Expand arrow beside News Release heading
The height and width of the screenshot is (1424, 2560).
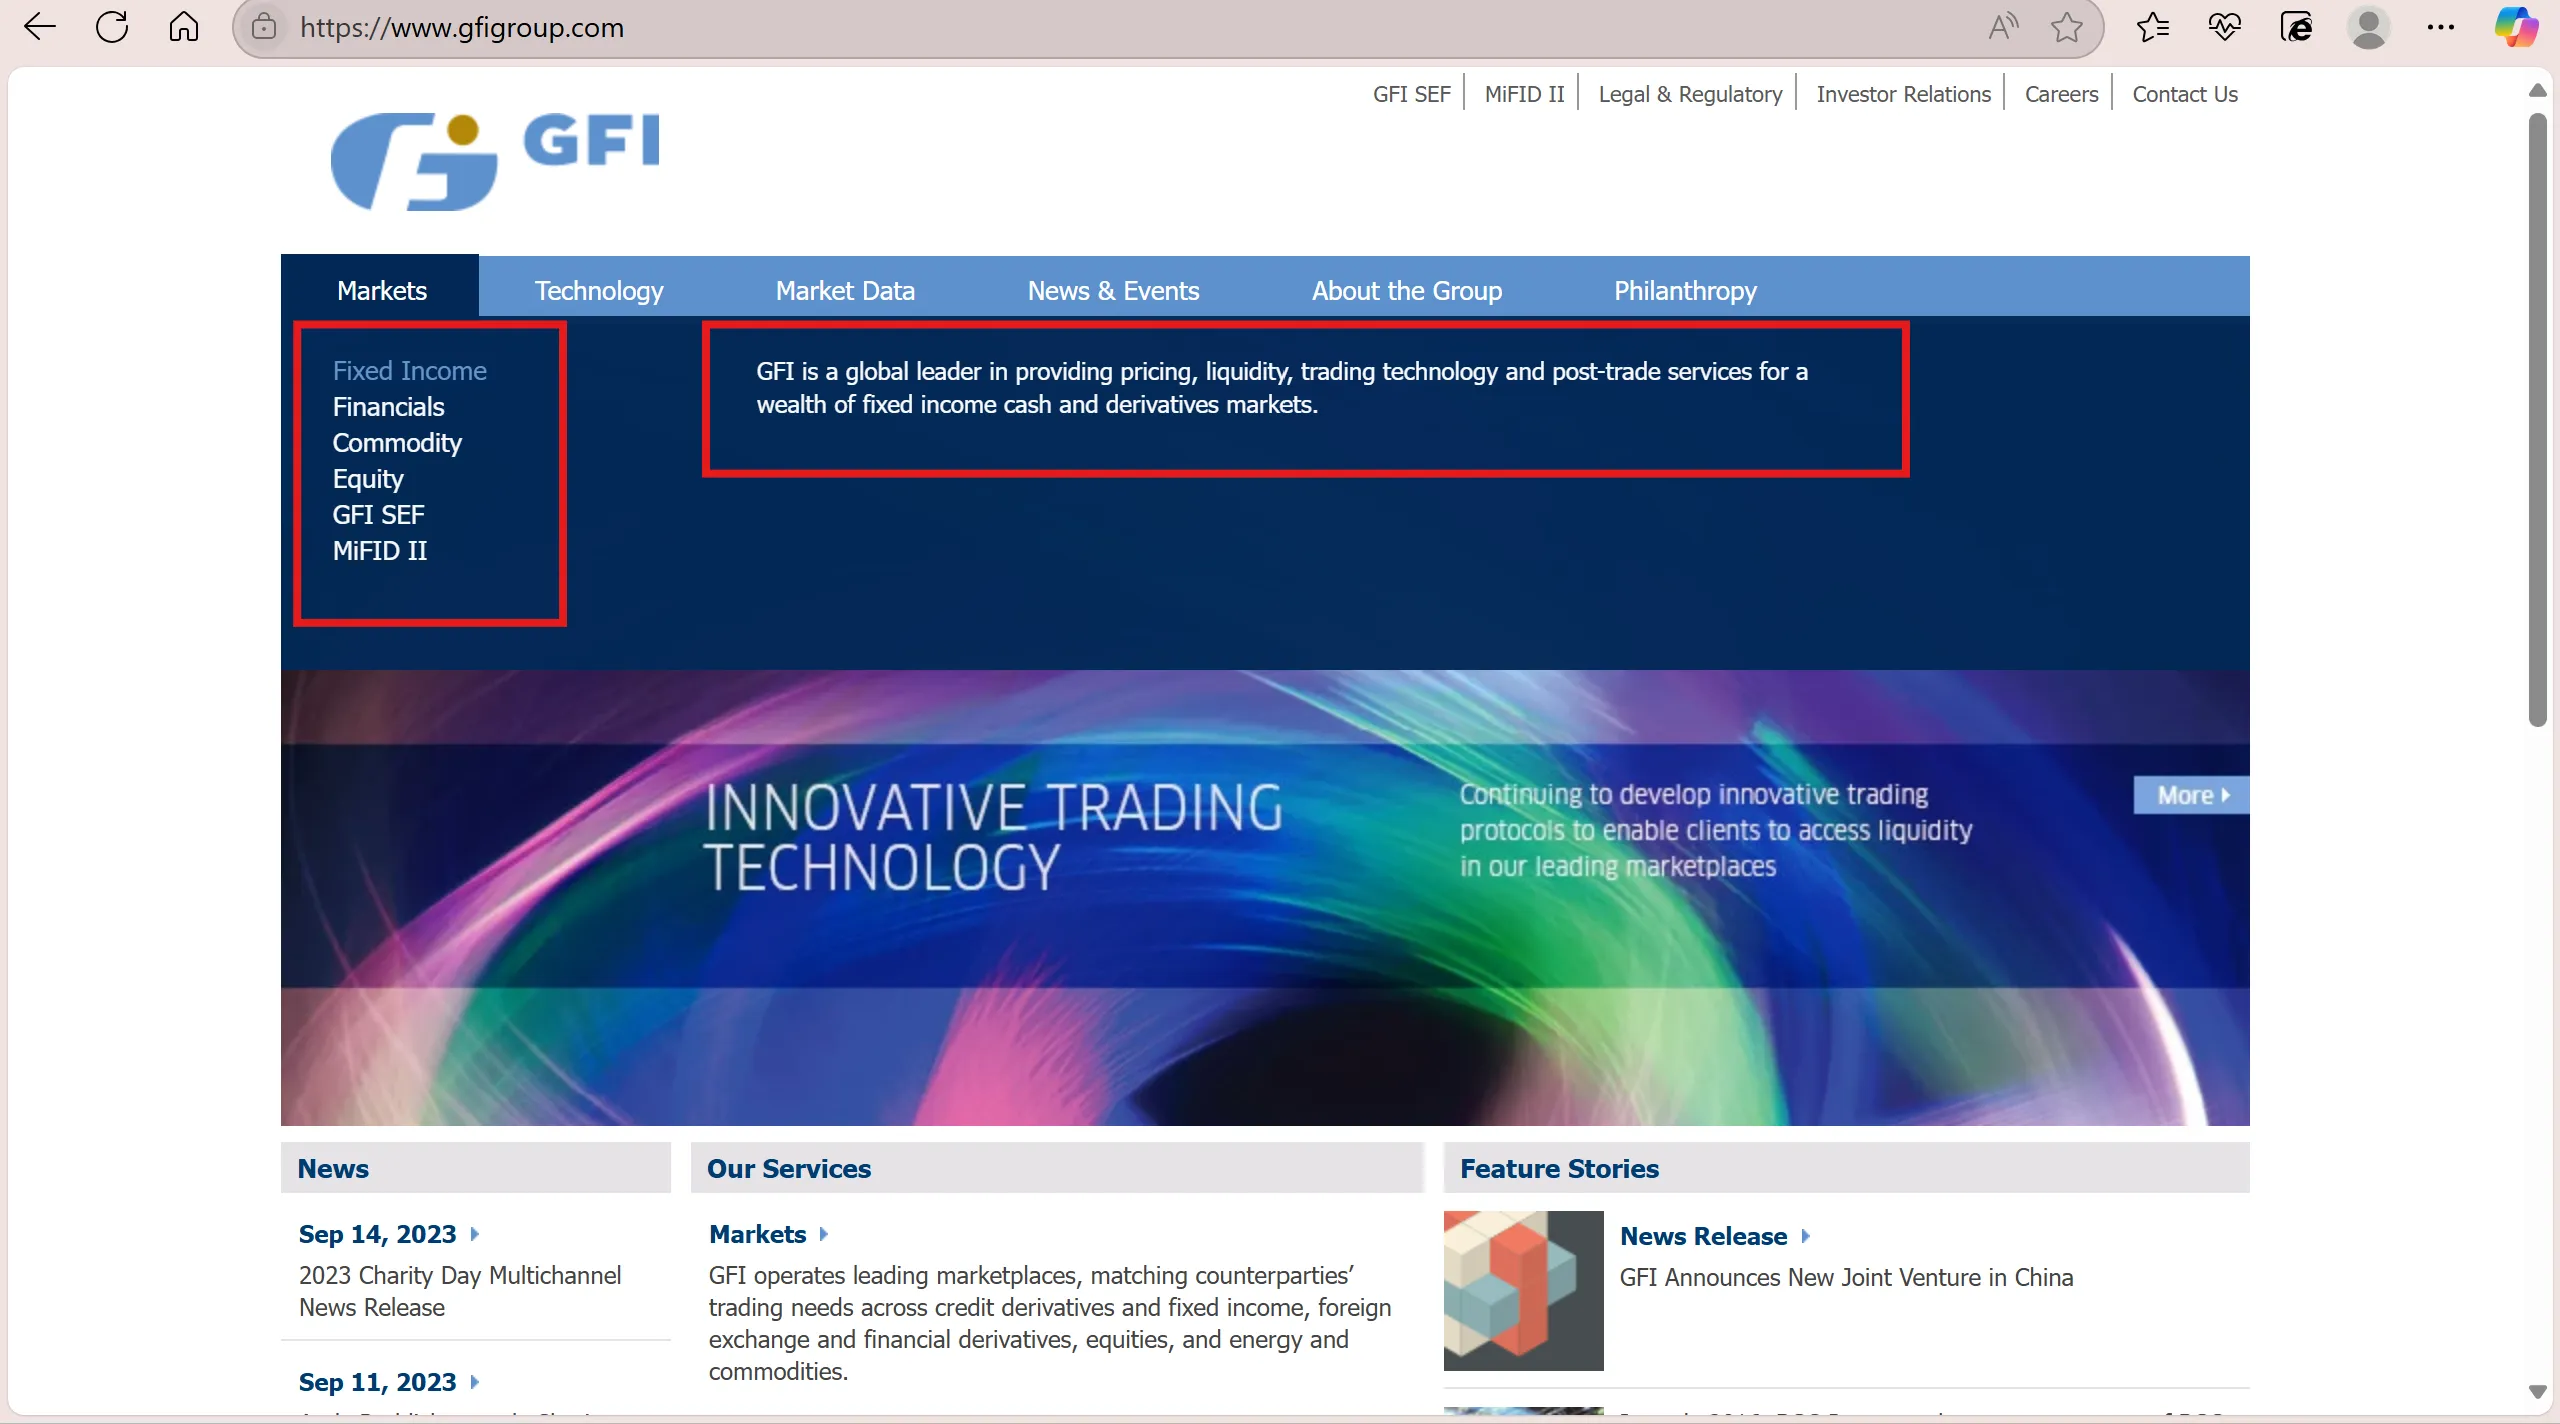pos(1806,1236)
